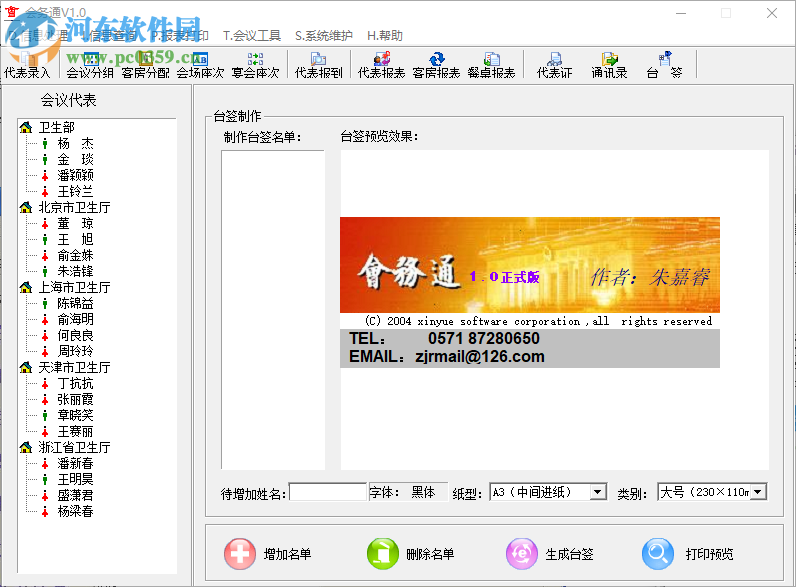Close the 会务通V1.0 window
796x587 pixels.
772,13
